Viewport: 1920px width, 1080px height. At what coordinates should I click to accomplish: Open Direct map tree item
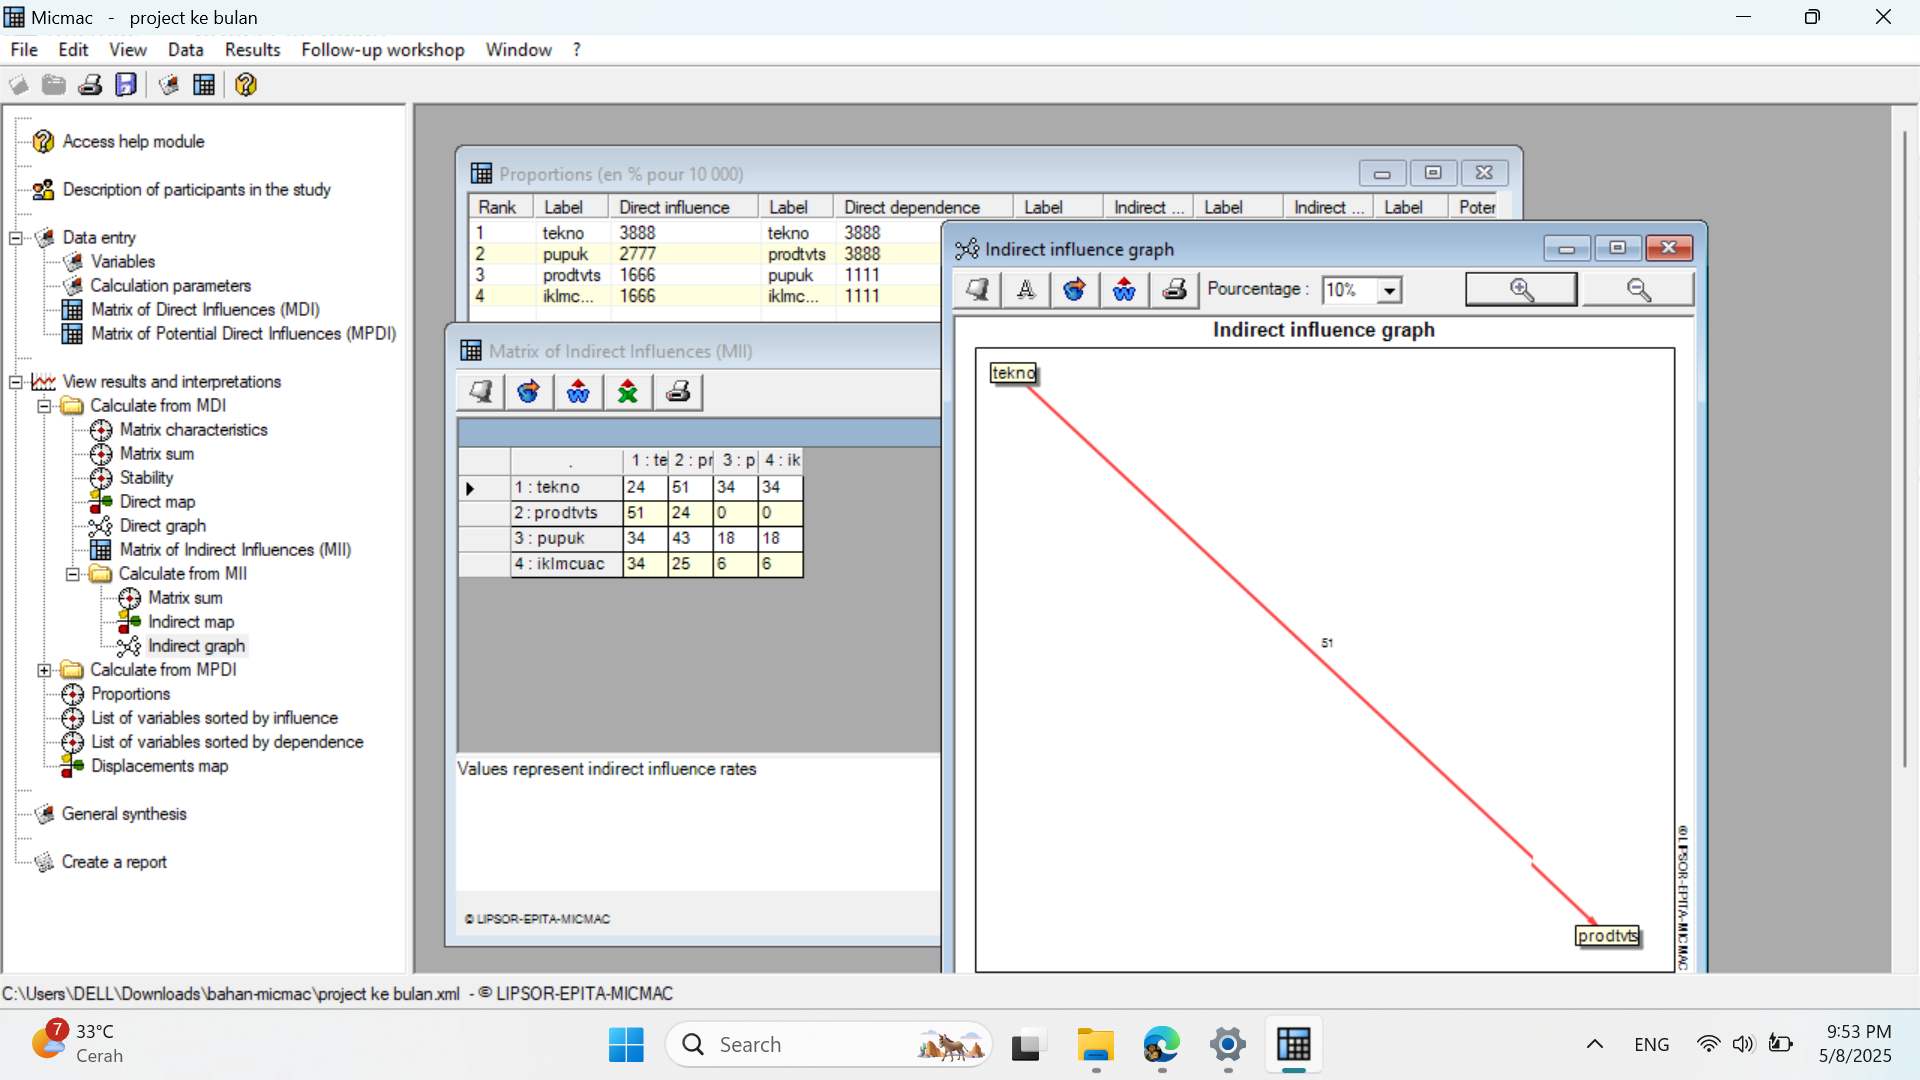click(157, 502)
